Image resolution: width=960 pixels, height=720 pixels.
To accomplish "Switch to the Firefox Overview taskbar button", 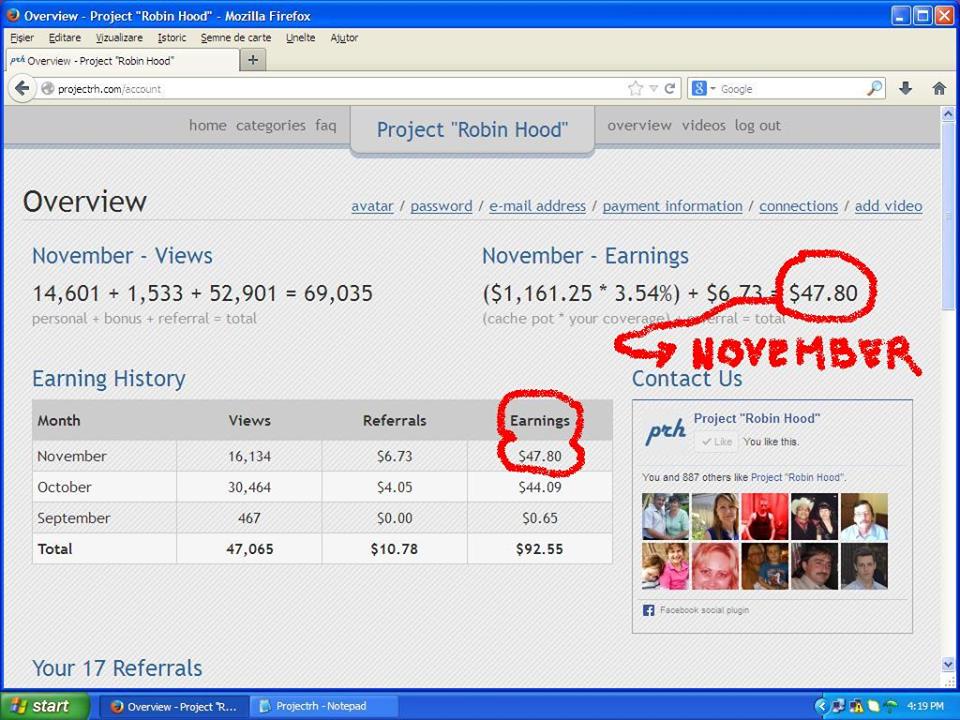I will pos(173,707).
